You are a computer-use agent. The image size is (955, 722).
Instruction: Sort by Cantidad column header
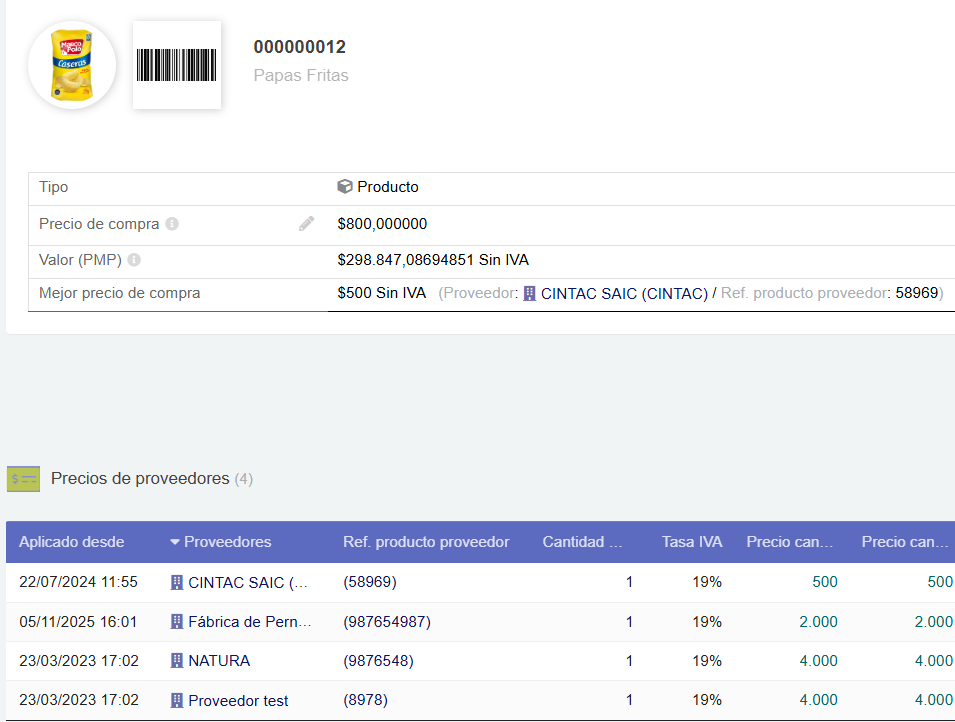[x=582, y=542]
